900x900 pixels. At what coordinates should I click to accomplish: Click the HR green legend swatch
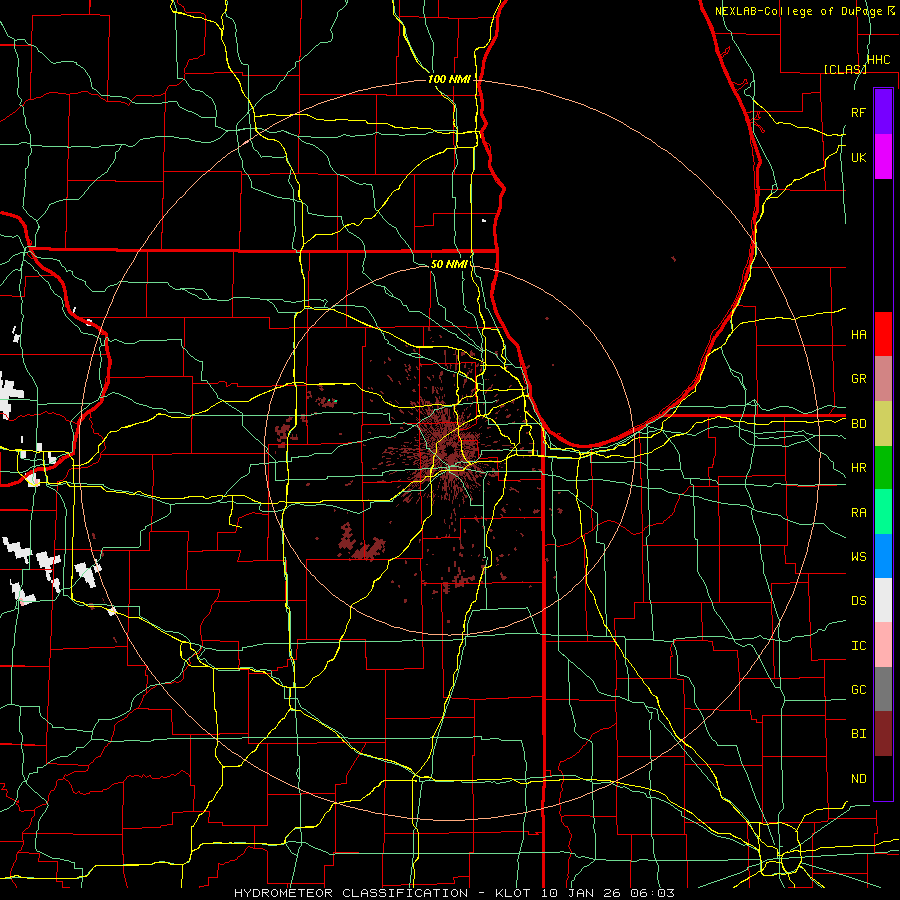883,467
